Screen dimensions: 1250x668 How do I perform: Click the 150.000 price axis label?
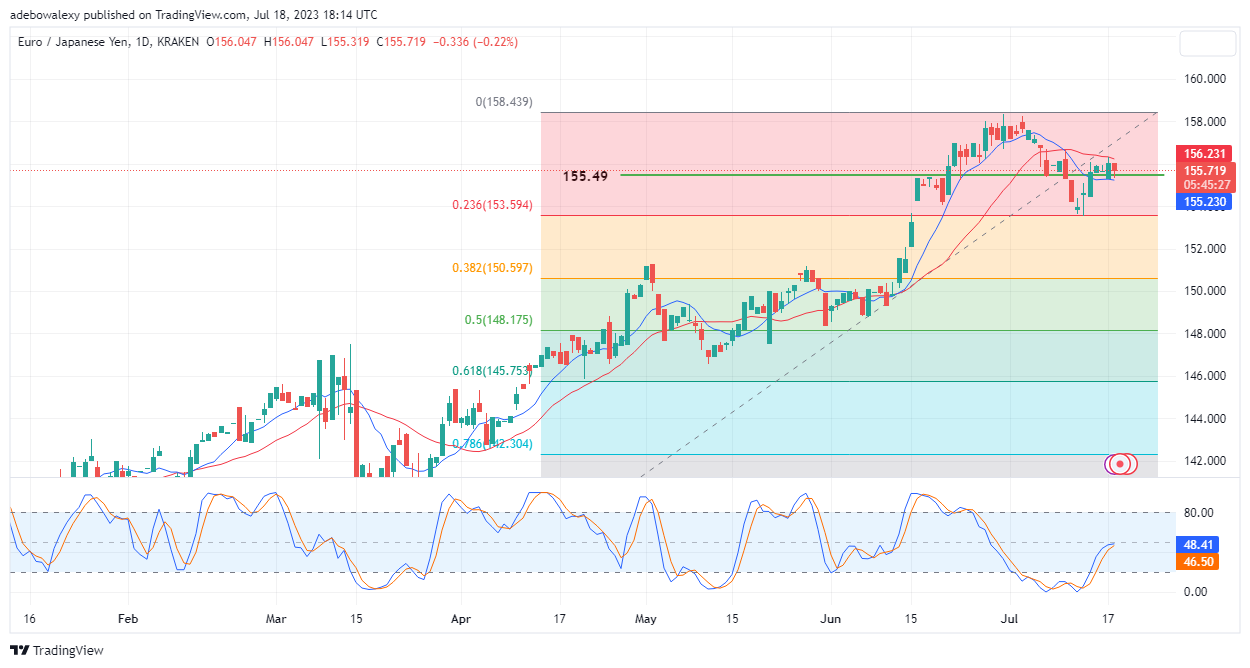(x=1206, y=291)
